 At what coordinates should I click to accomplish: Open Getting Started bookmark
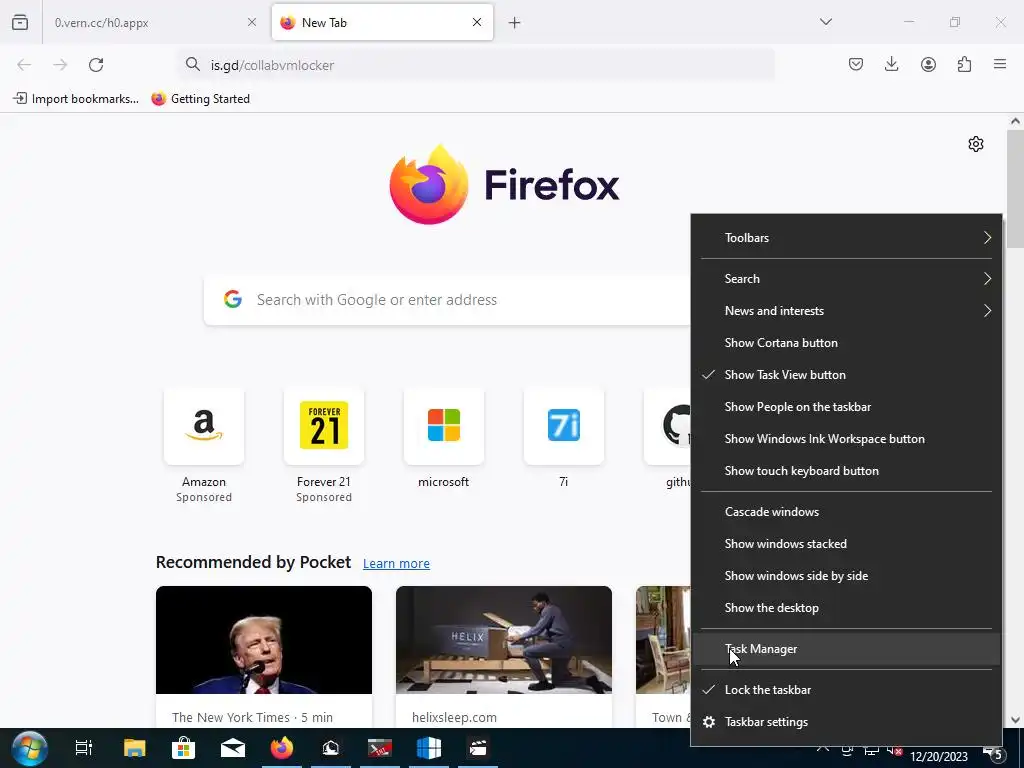coord(200,99)
